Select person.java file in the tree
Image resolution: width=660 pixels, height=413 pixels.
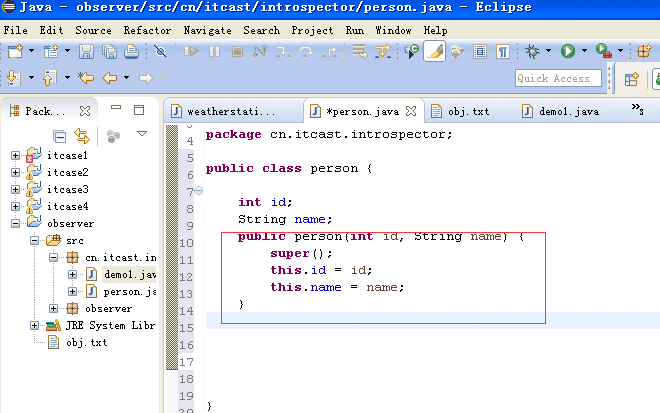tap(128, 291)
